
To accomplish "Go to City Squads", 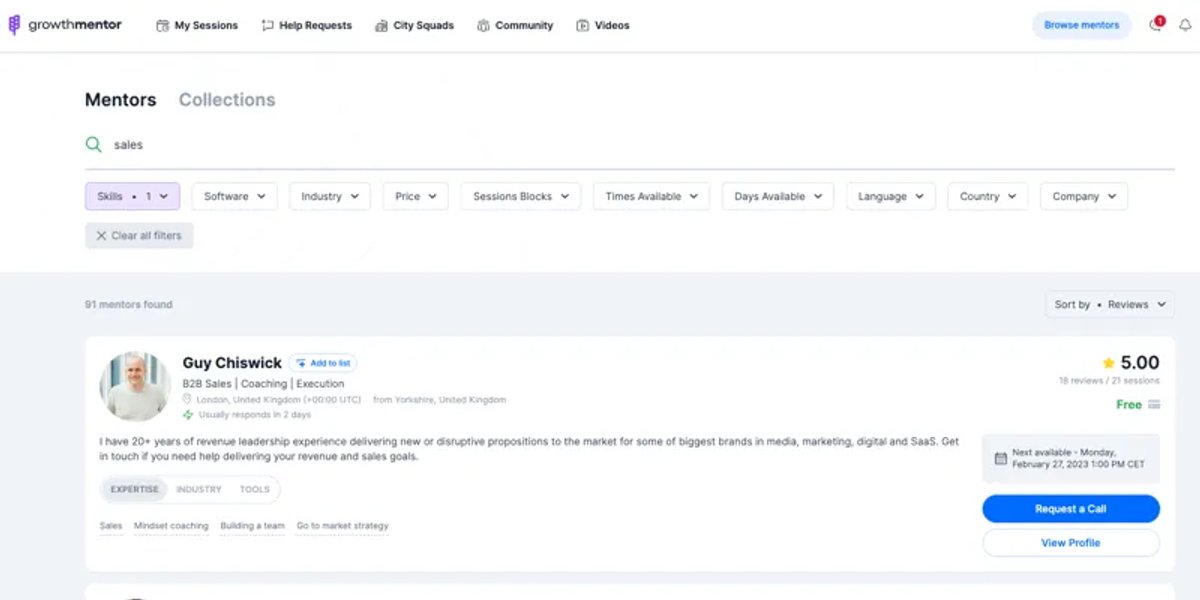I will (414, 25).
